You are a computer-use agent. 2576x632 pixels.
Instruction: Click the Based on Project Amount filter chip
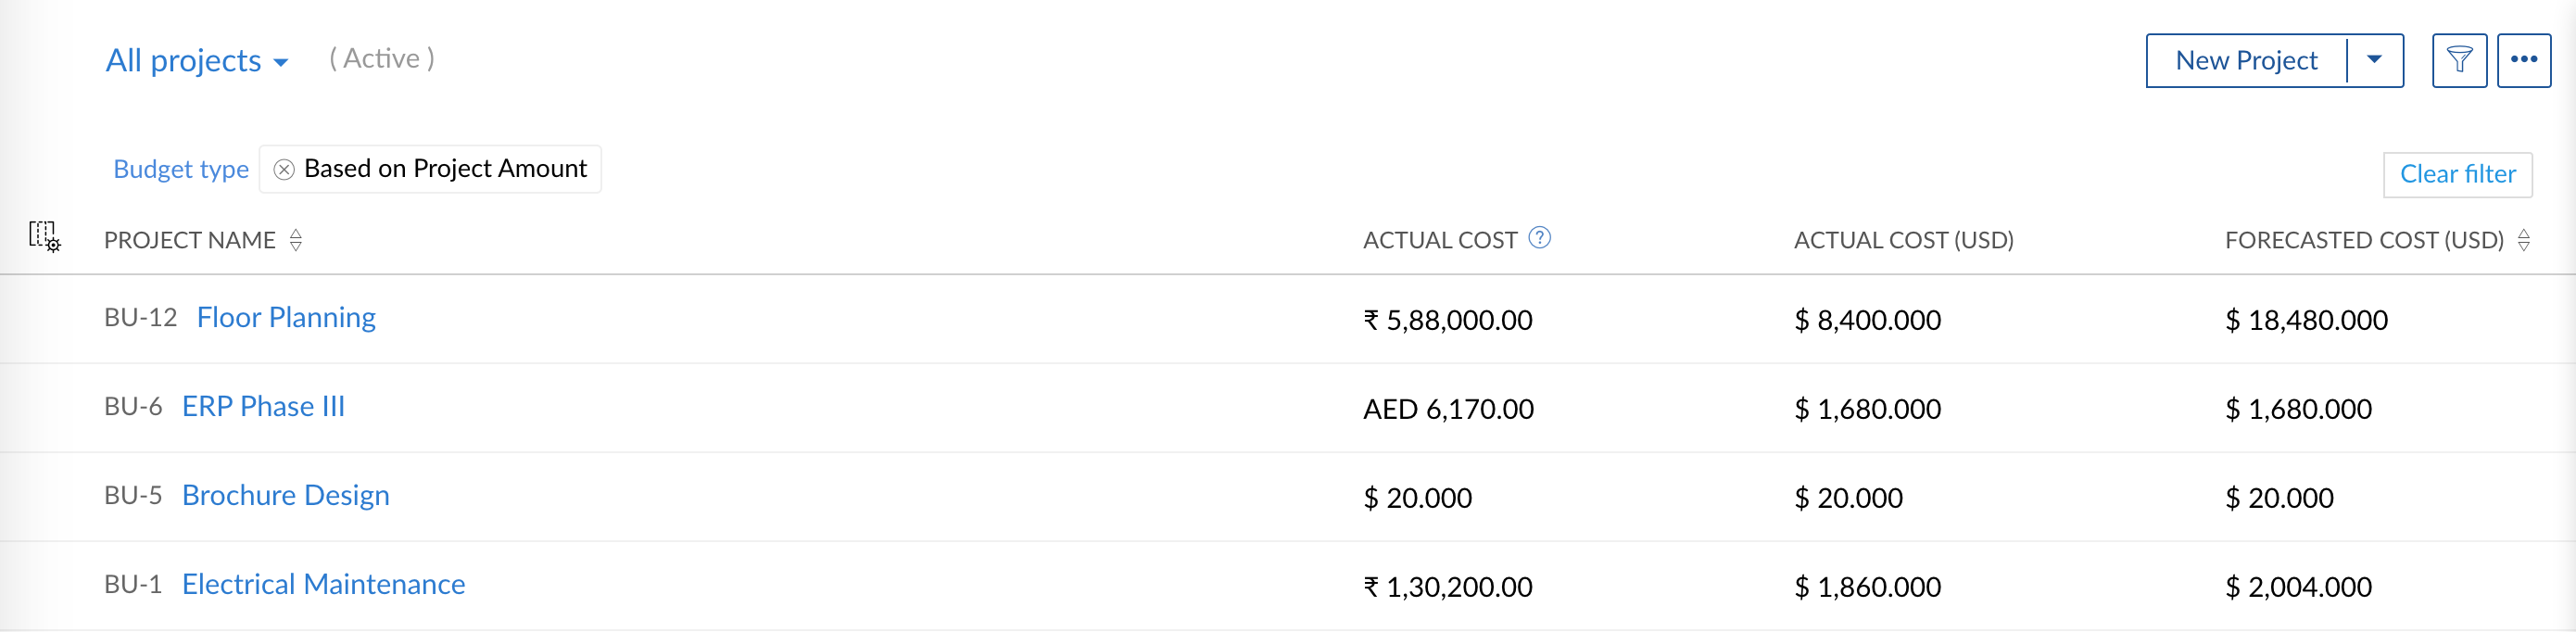coord(430,169)
